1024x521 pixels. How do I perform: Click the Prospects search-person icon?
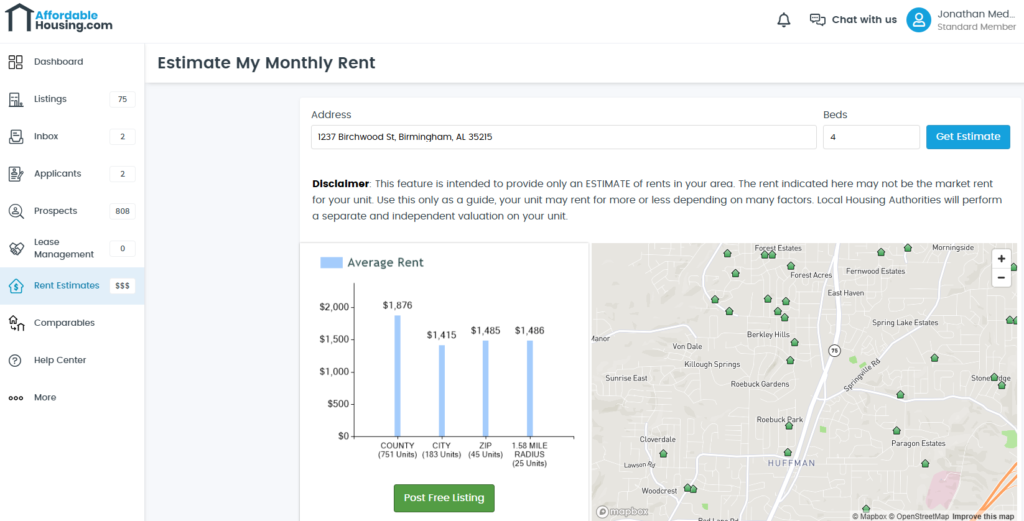coord(16,211)
